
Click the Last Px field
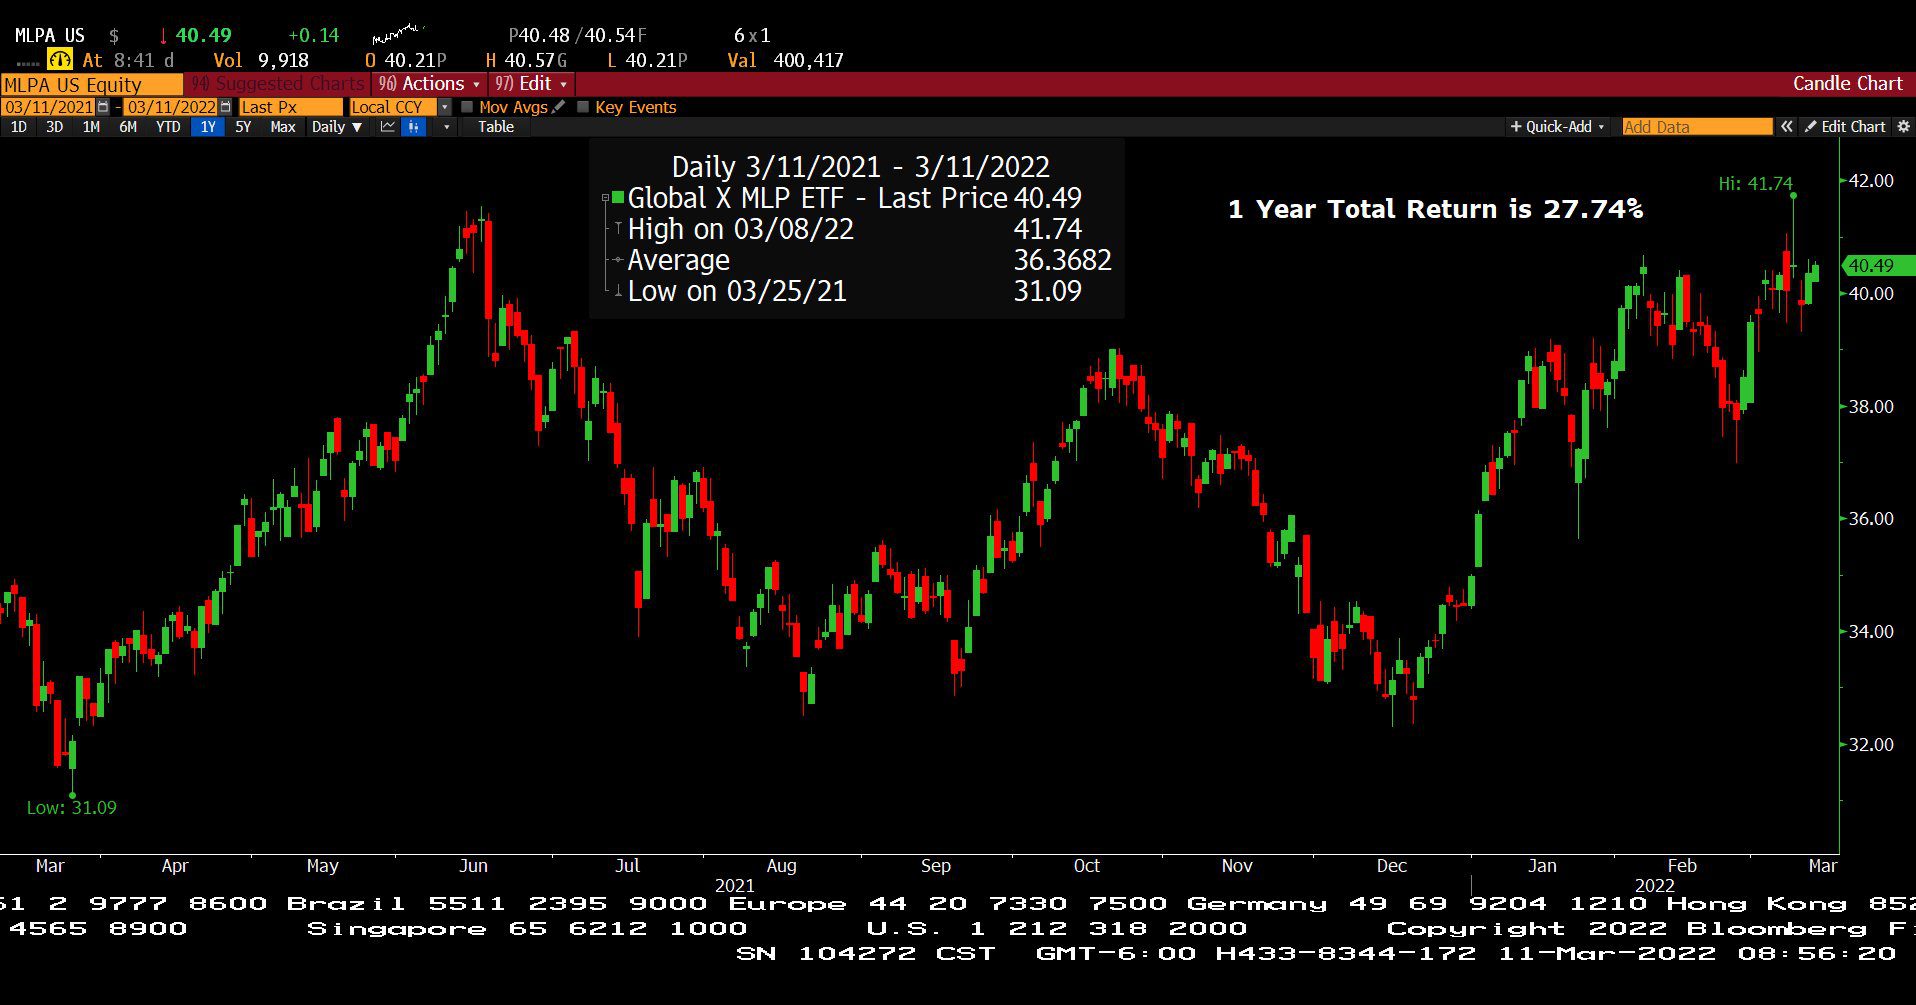click(290, 107)
